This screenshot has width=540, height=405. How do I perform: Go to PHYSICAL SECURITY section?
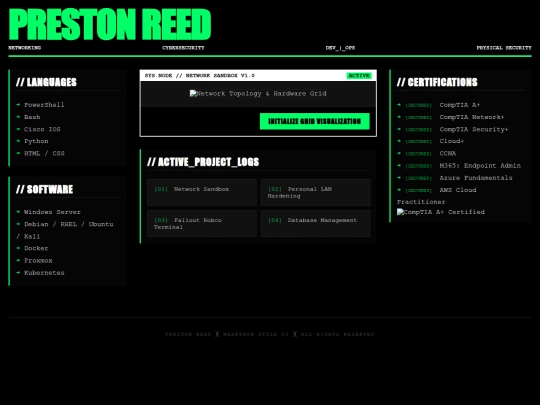coord(504,48)
